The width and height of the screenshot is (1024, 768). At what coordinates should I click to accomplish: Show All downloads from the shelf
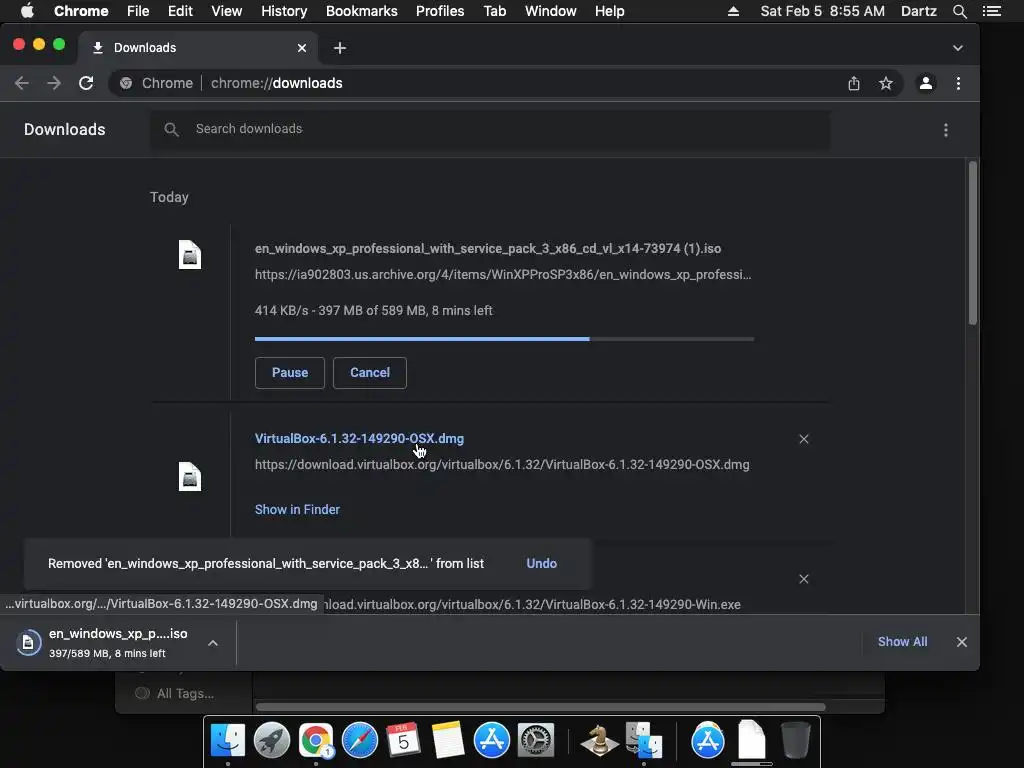pos(902,641)
